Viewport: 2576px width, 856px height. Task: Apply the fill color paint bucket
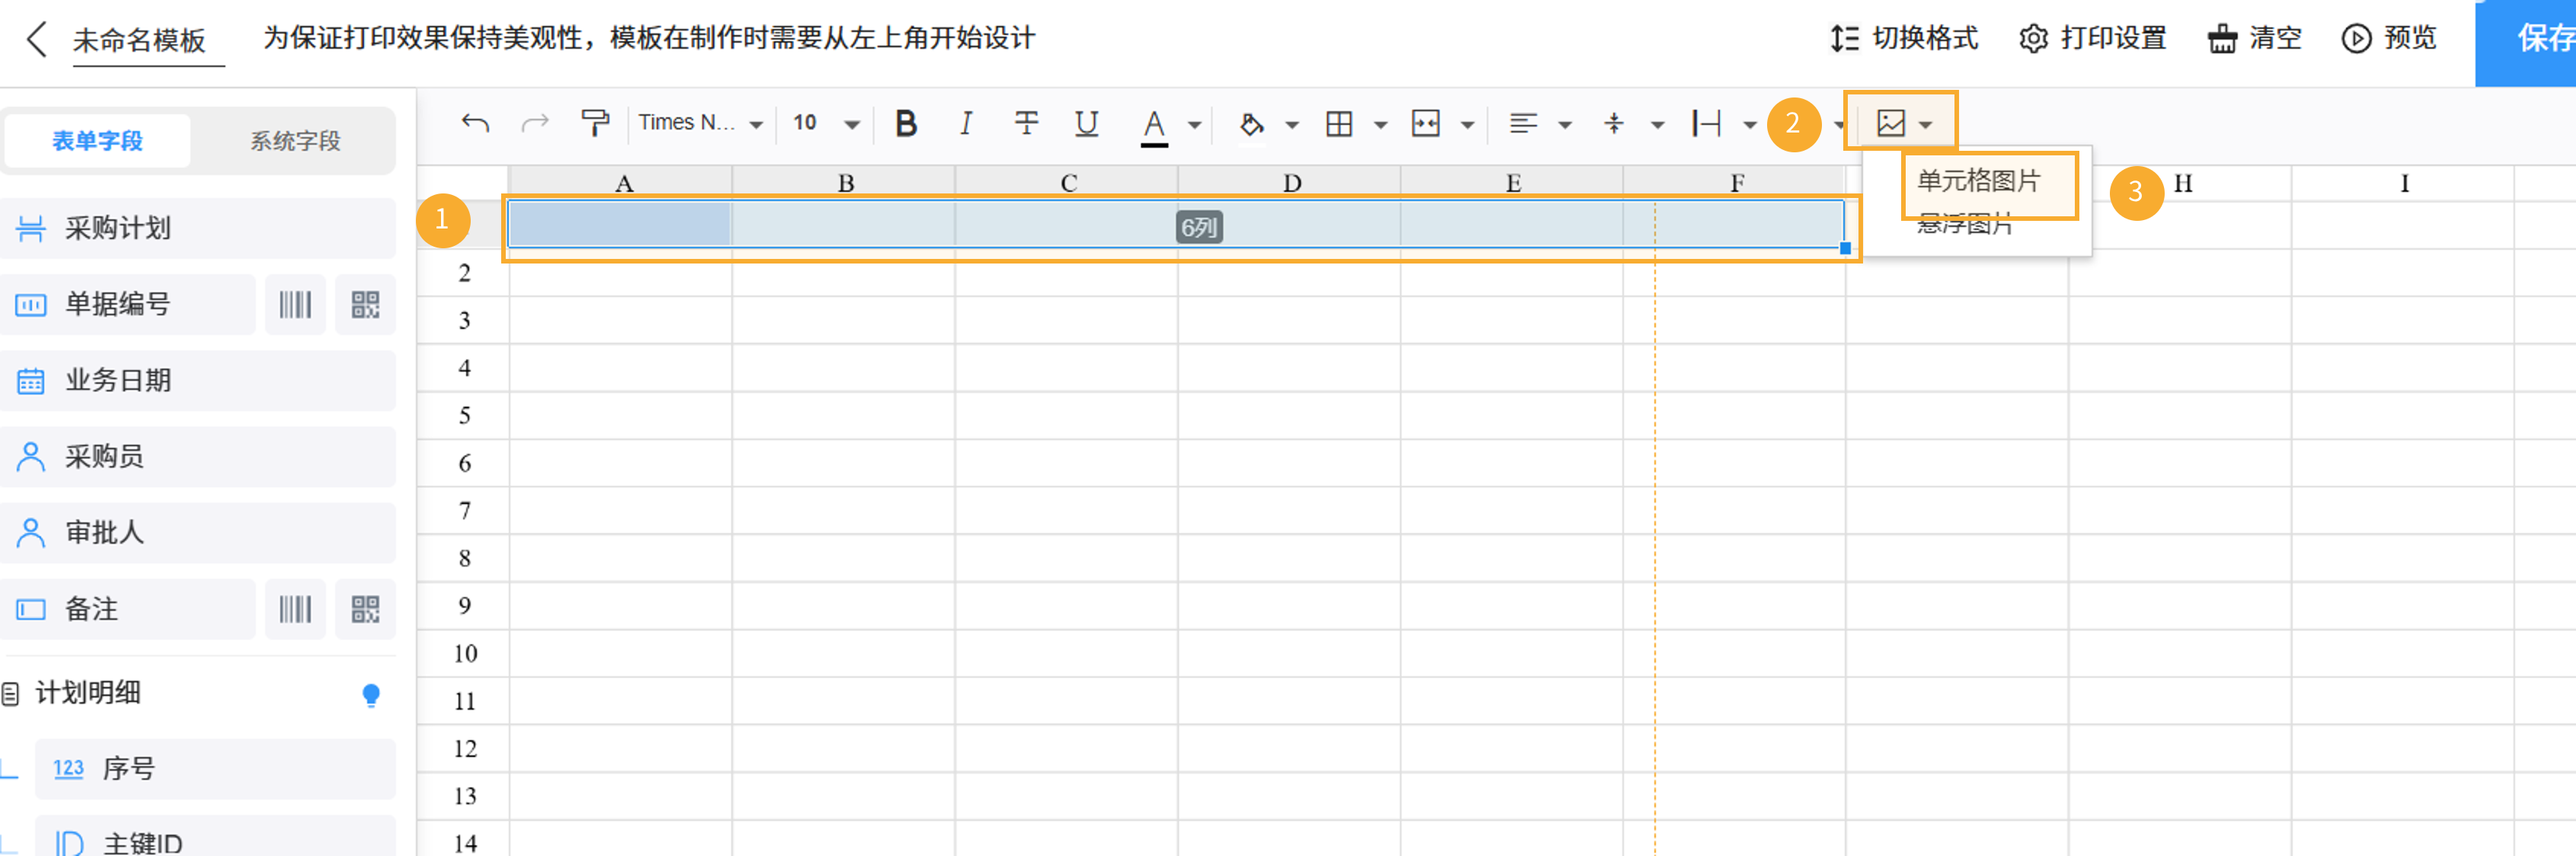coord(1251,124)
